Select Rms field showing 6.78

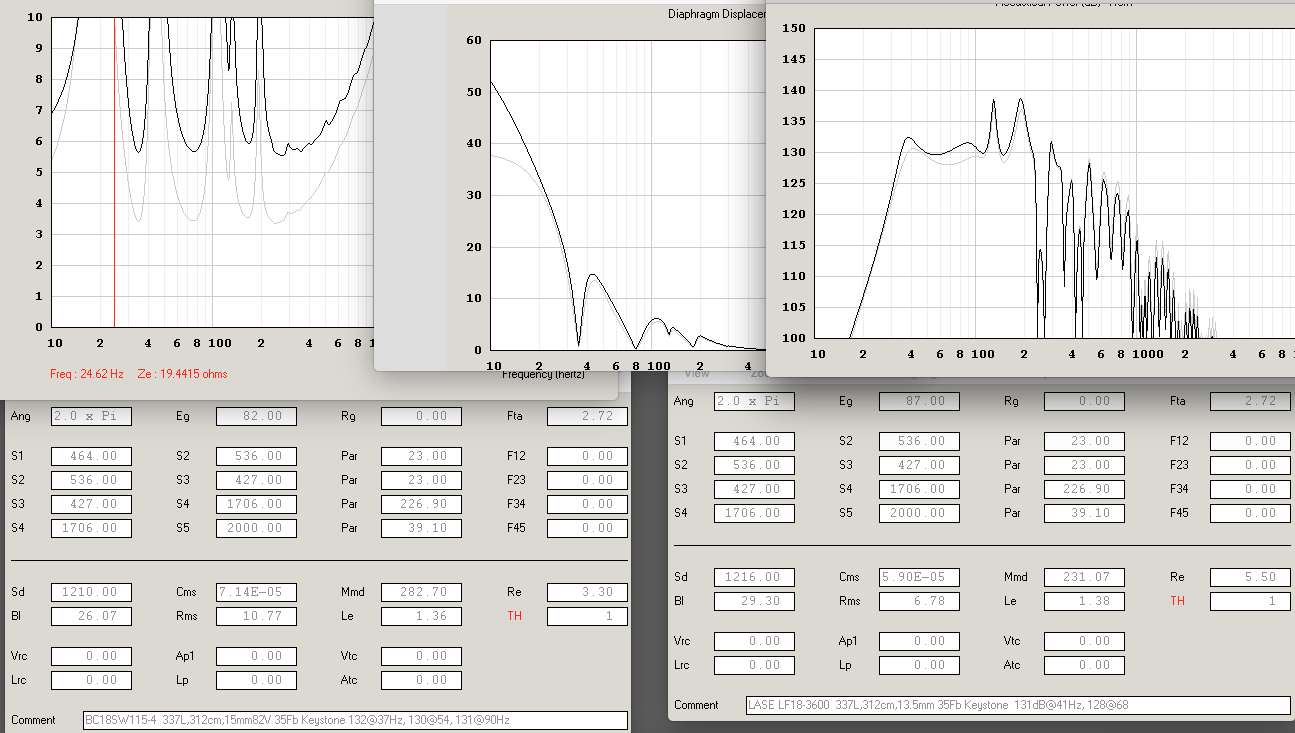click(x=919, y=601)
